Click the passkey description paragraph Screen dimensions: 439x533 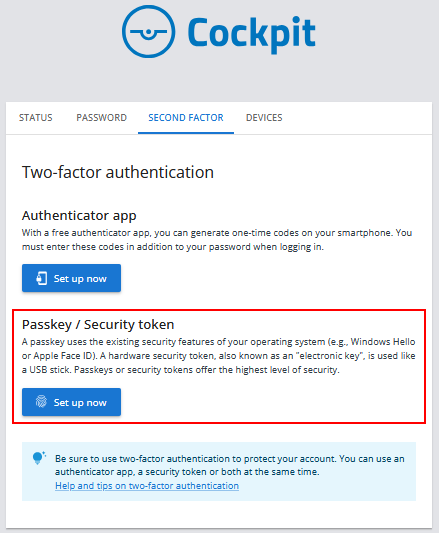pos(219,356)
